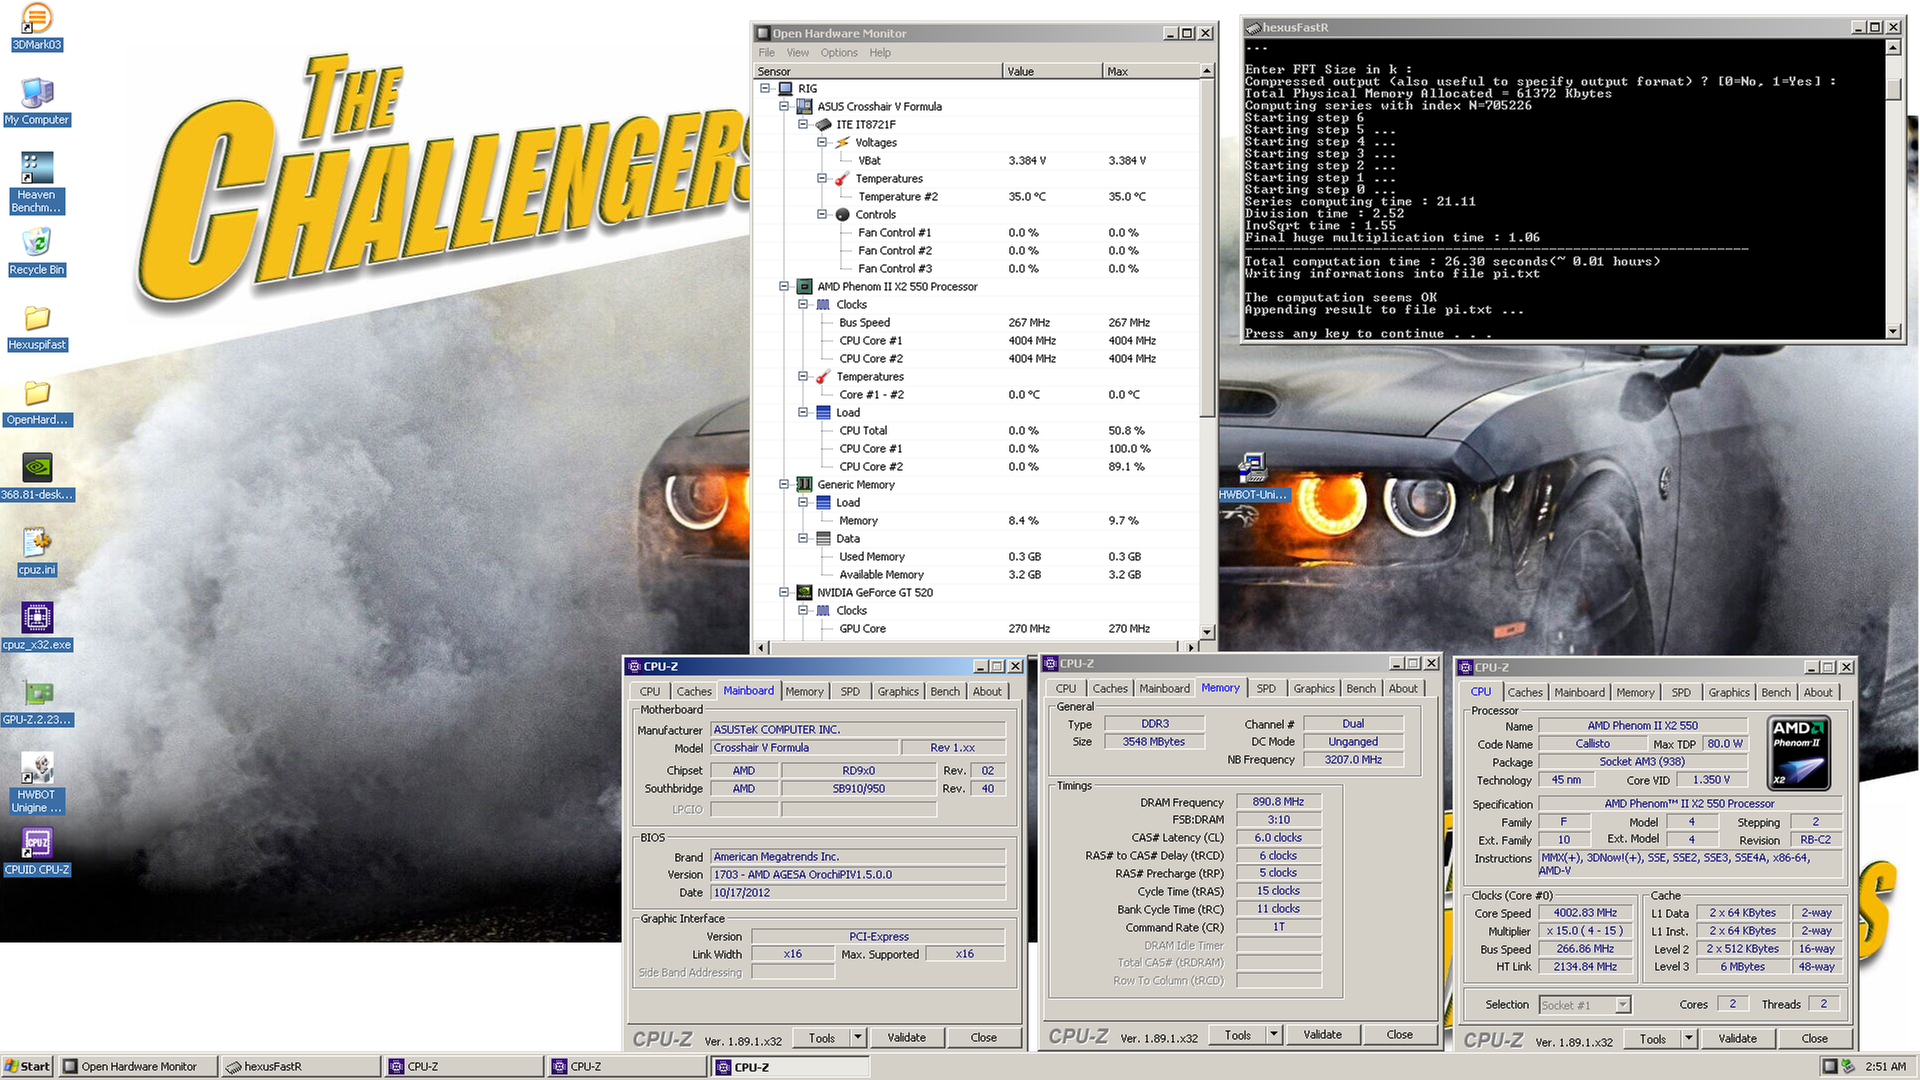Collapse the ASUS Crosshair V Formula node

784,106
